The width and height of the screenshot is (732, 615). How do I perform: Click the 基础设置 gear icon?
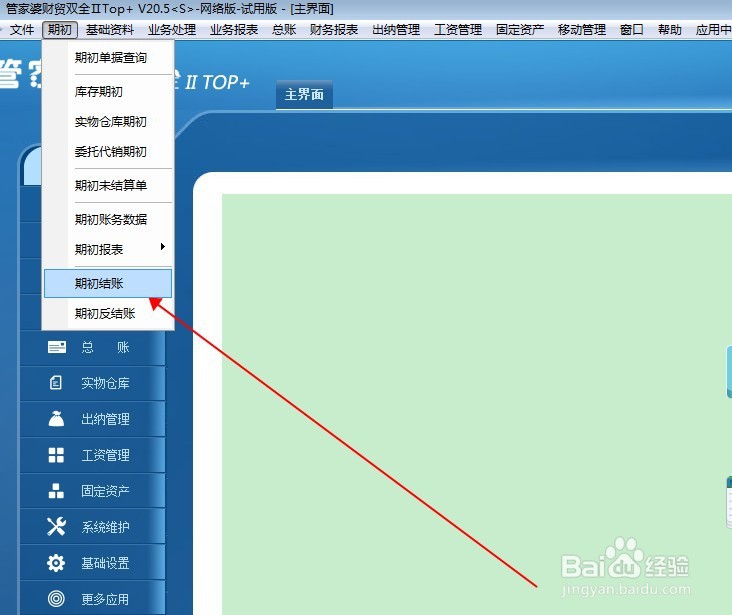click(56, 563)
